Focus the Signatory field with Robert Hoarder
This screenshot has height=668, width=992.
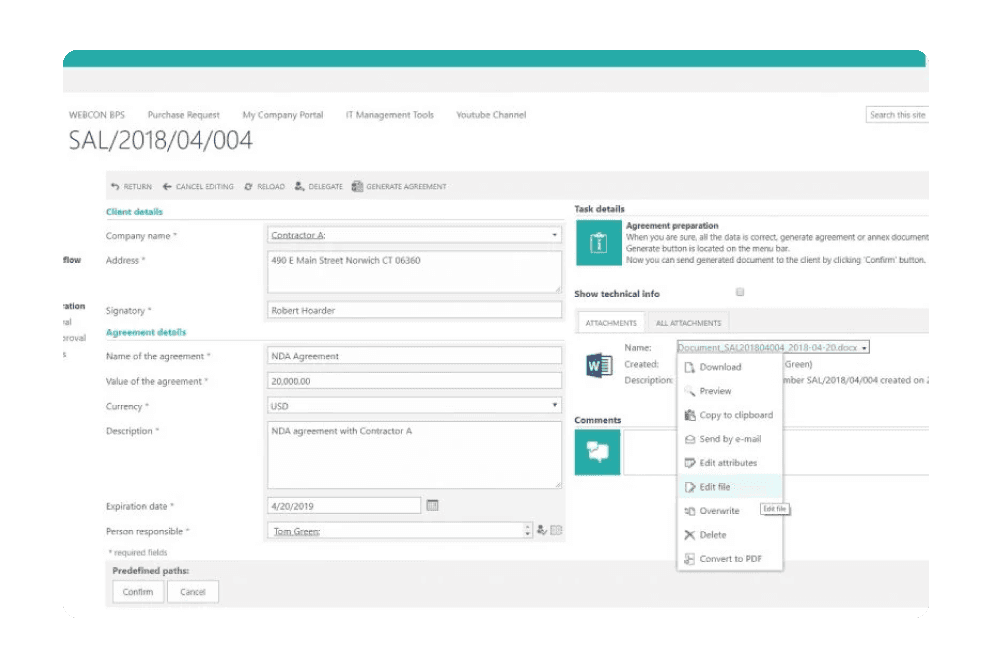pyautogui.click(x=414, y=311)
